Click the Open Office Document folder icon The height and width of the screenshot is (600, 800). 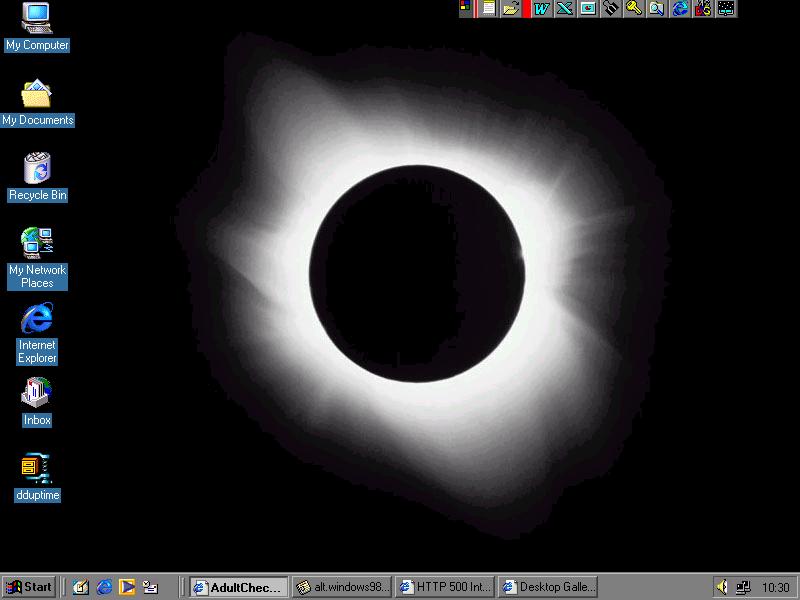pos(510,9)
